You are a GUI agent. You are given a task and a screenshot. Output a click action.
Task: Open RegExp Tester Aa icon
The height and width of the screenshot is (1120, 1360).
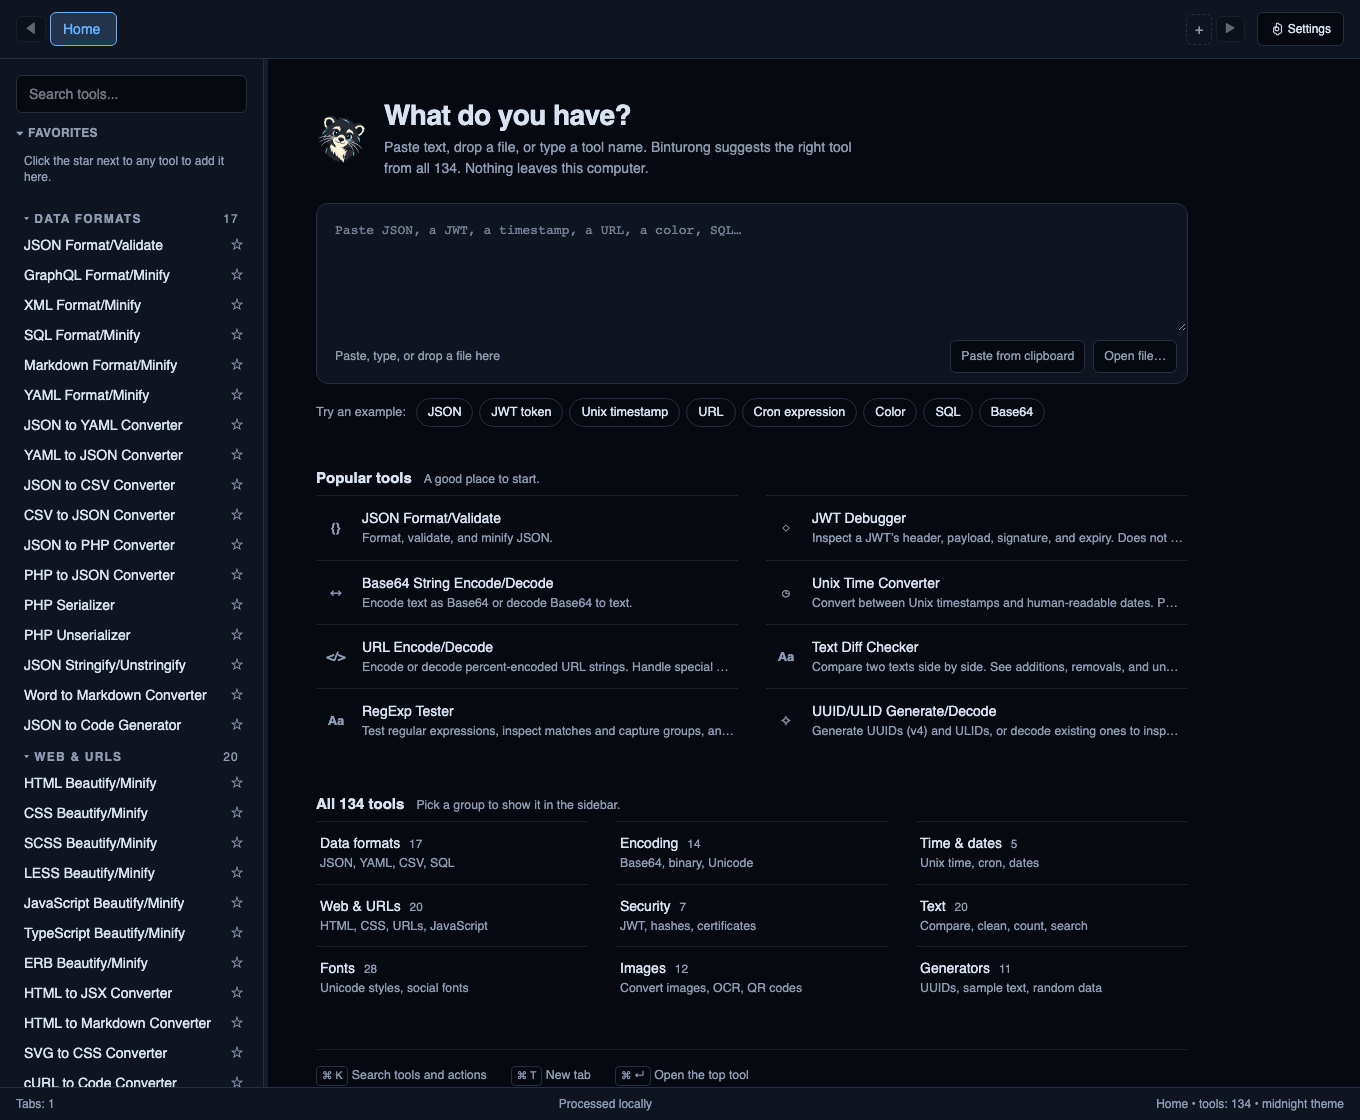pyautogui.click(x=336, y=721)
